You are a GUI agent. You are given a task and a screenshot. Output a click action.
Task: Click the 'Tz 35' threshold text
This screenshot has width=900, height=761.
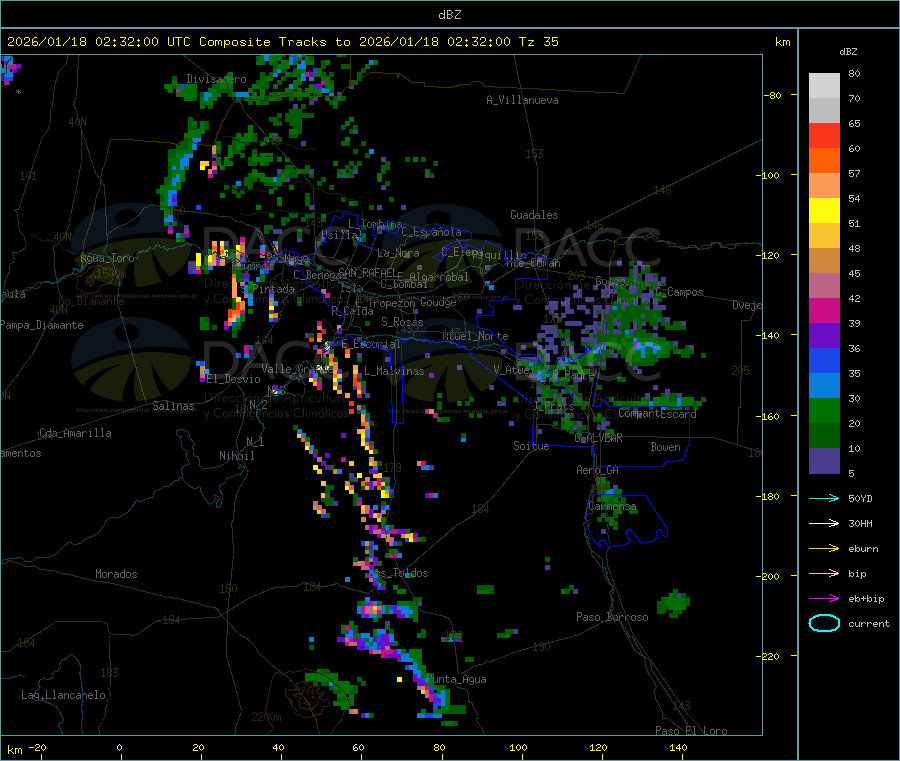(x=538, y=42)
